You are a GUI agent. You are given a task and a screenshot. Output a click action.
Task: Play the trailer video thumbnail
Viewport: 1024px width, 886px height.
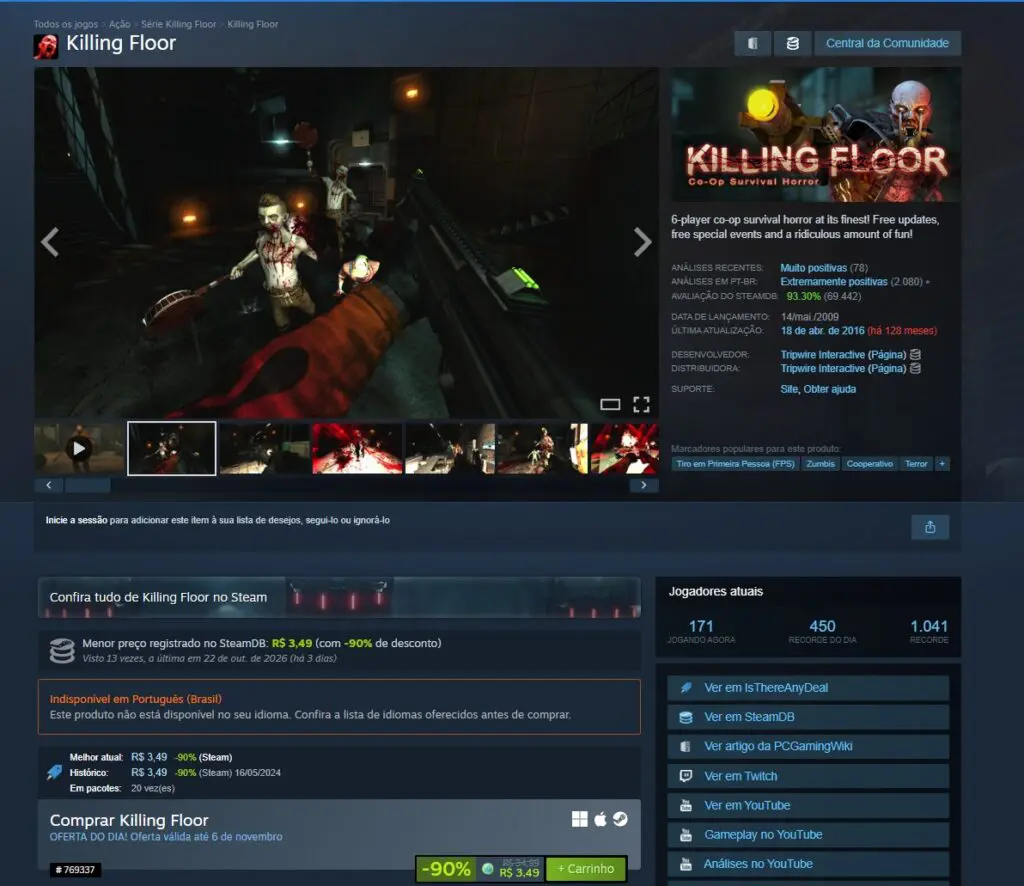click(79, 449)
